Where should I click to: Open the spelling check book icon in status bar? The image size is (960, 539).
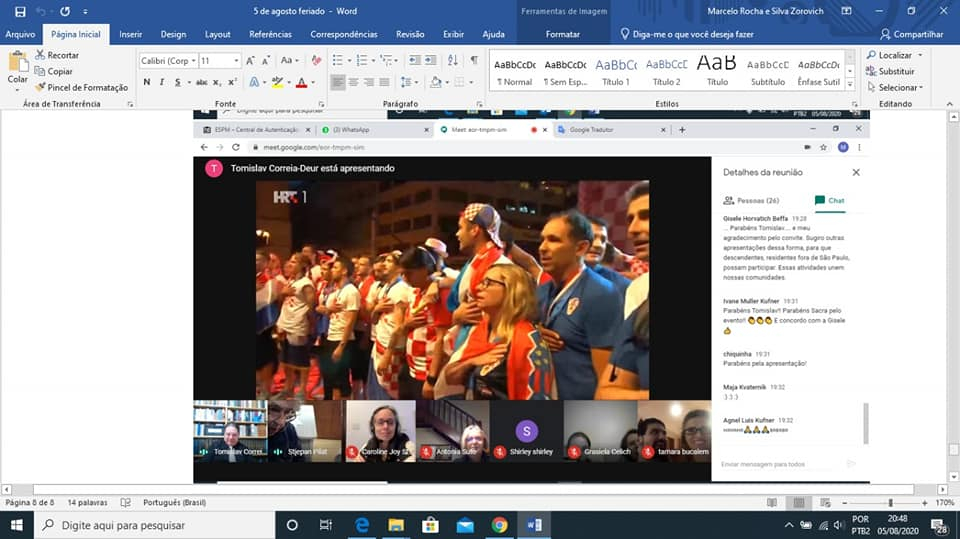[126, 502]
